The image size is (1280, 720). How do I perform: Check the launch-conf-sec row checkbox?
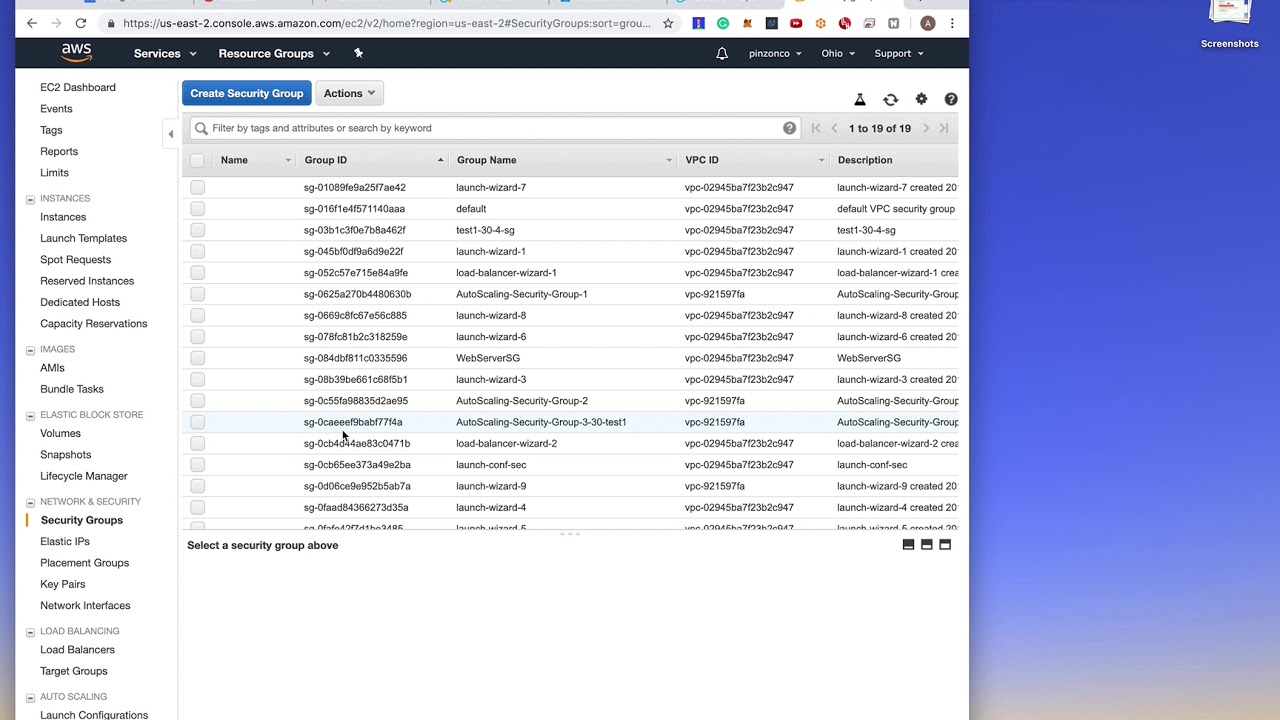coord(197,465)
